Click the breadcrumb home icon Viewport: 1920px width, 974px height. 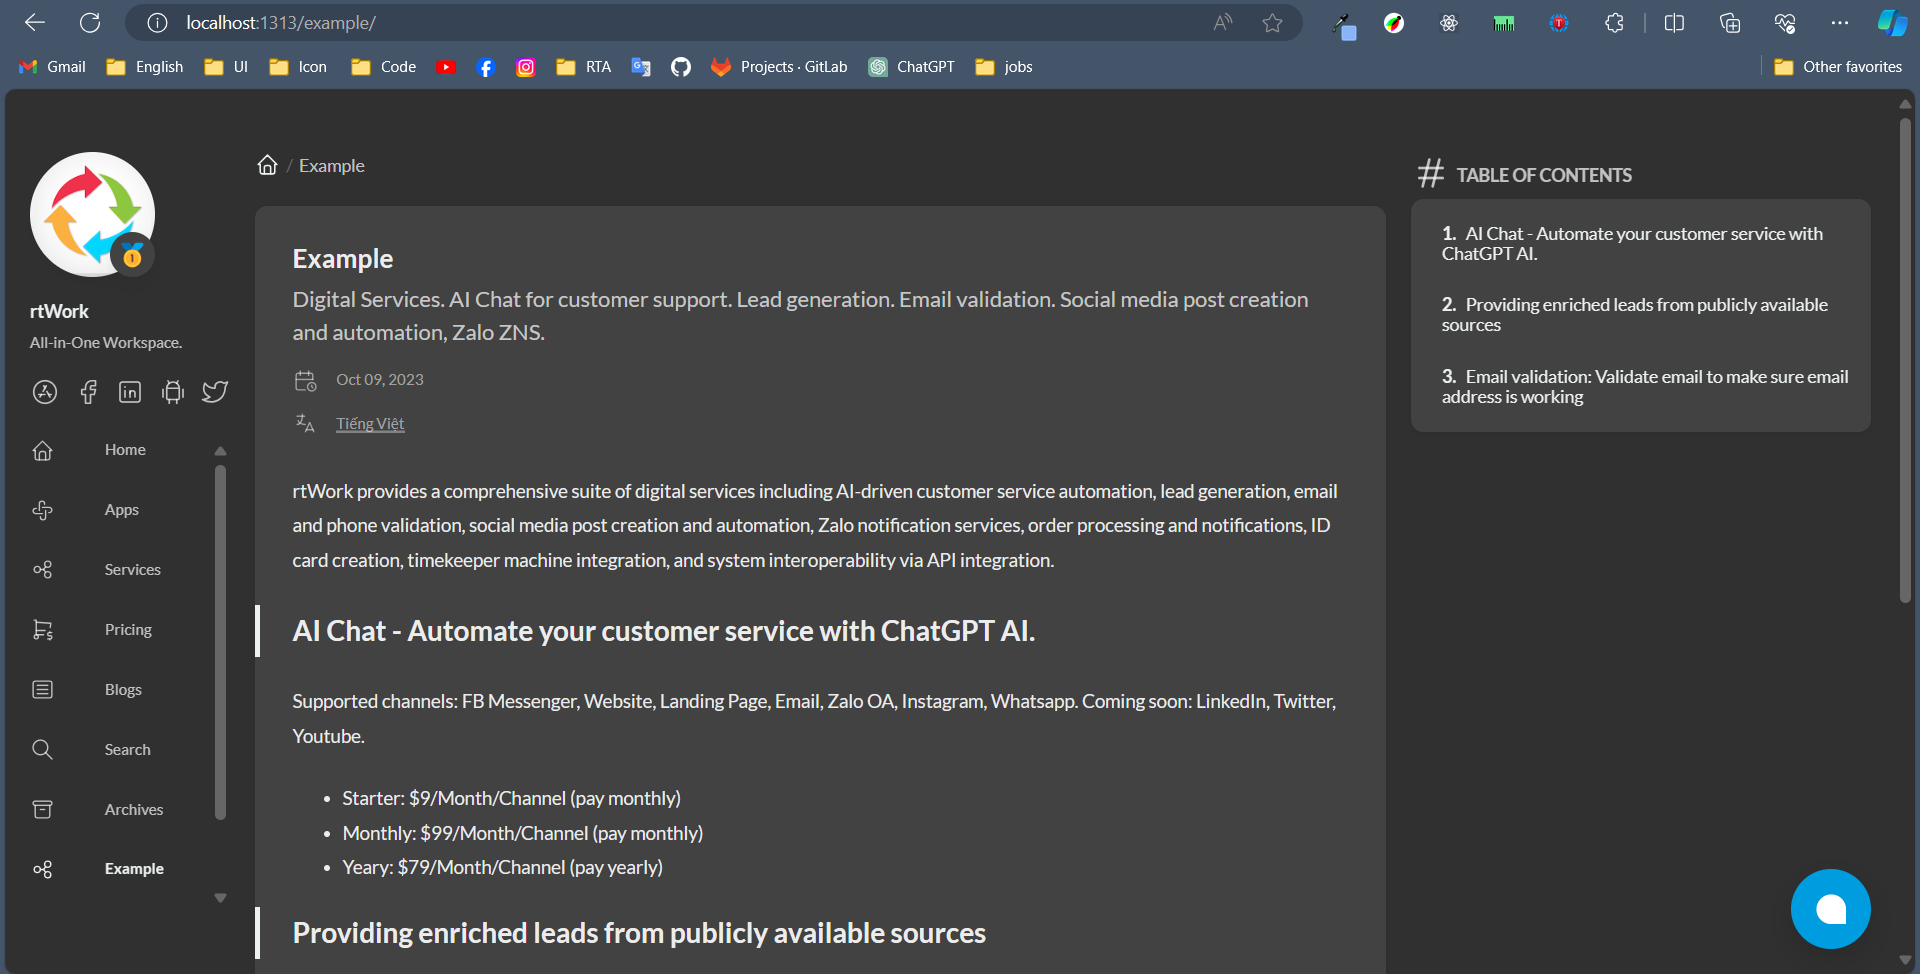coord(267,165)
